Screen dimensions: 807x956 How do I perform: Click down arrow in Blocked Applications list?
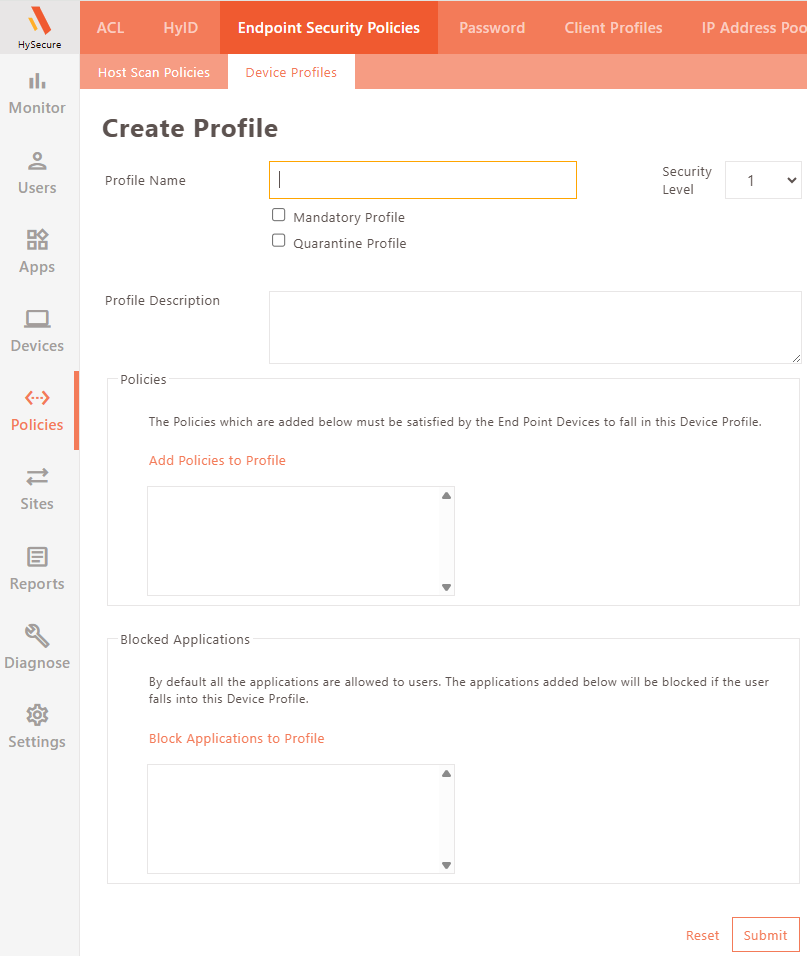point(446,865)
